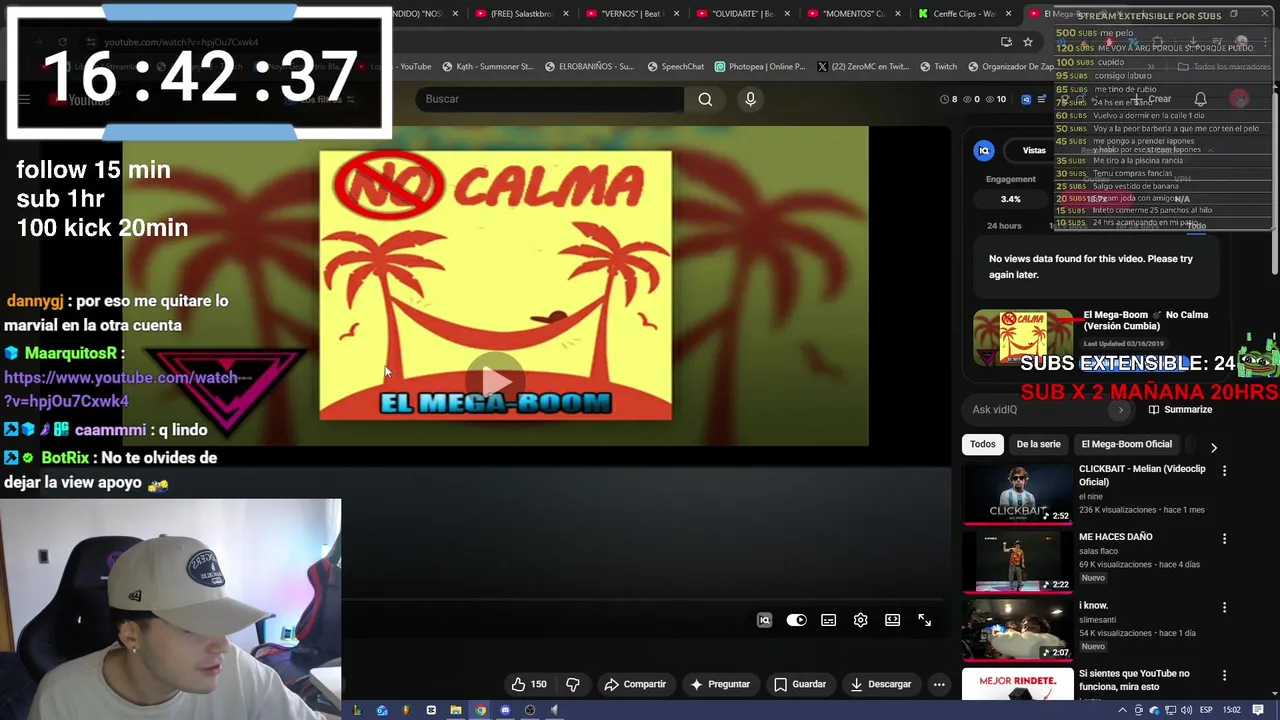Open the player settings gear
This screenshot has height=720, width=1280.
860,620
